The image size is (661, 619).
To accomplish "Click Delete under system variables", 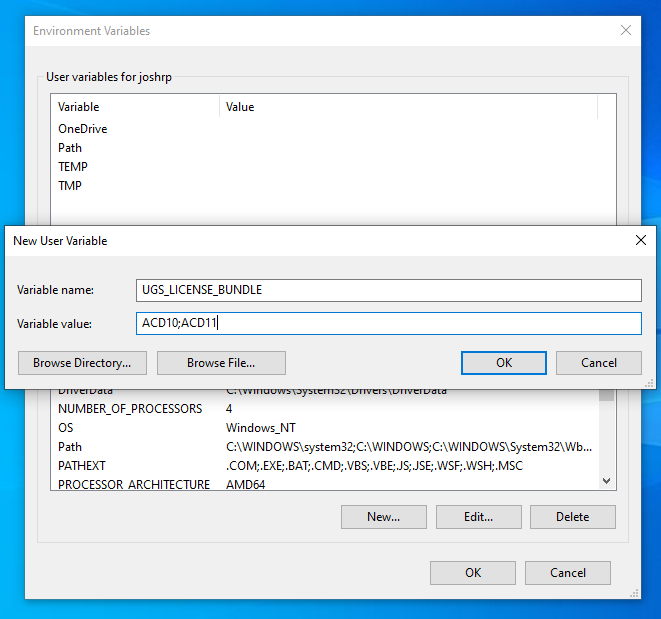I will [x=572, y=517].
